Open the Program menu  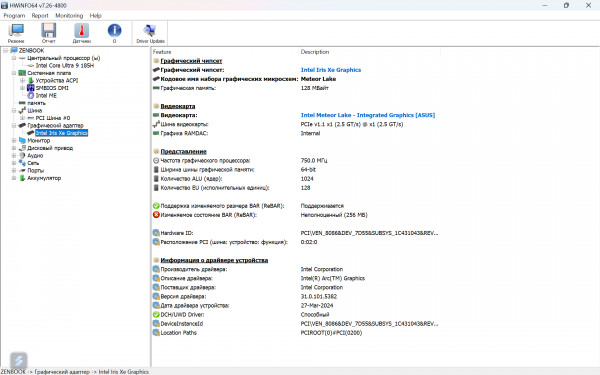[x=14, y=16]
